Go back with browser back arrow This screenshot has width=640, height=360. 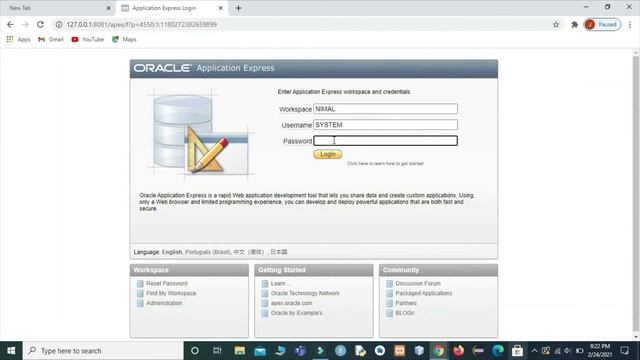point(10,24)
